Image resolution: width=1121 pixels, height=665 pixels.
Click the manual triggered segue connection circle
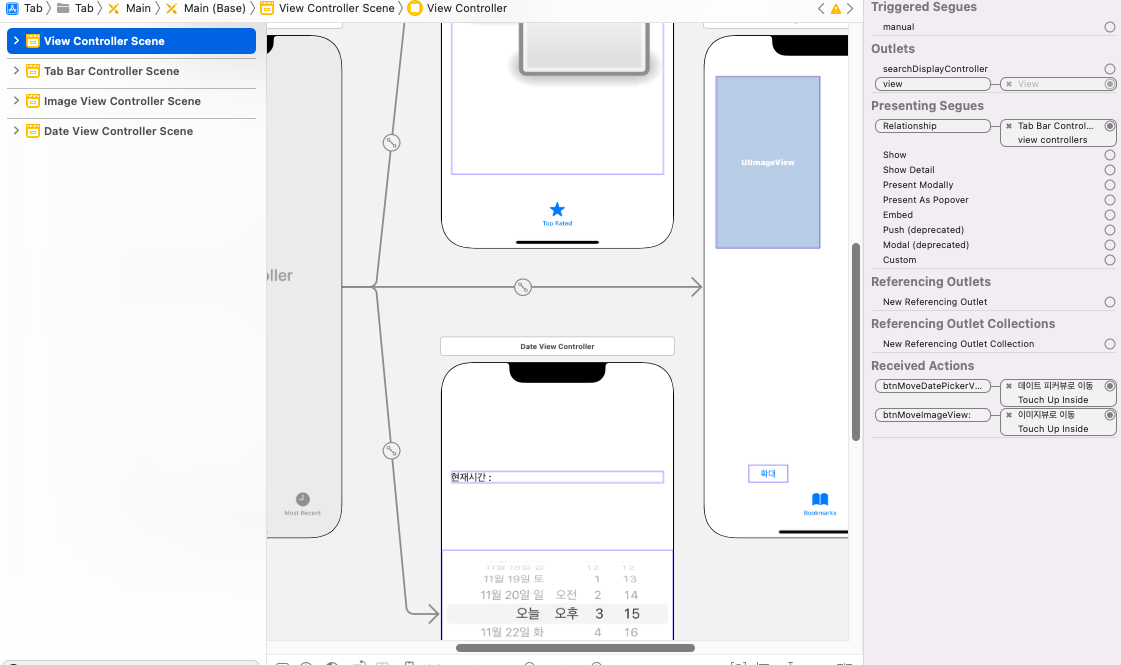1110,27
